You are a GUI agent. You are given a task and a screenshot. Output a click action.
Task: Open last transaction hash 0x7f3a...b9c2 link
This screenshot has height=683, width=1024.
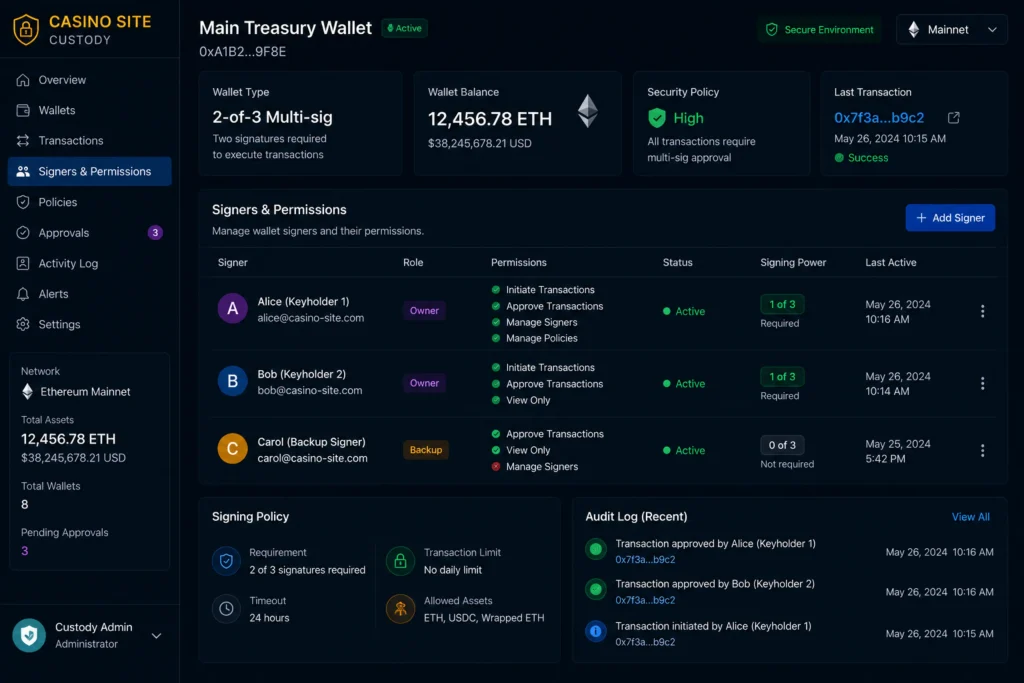(879, 118)
